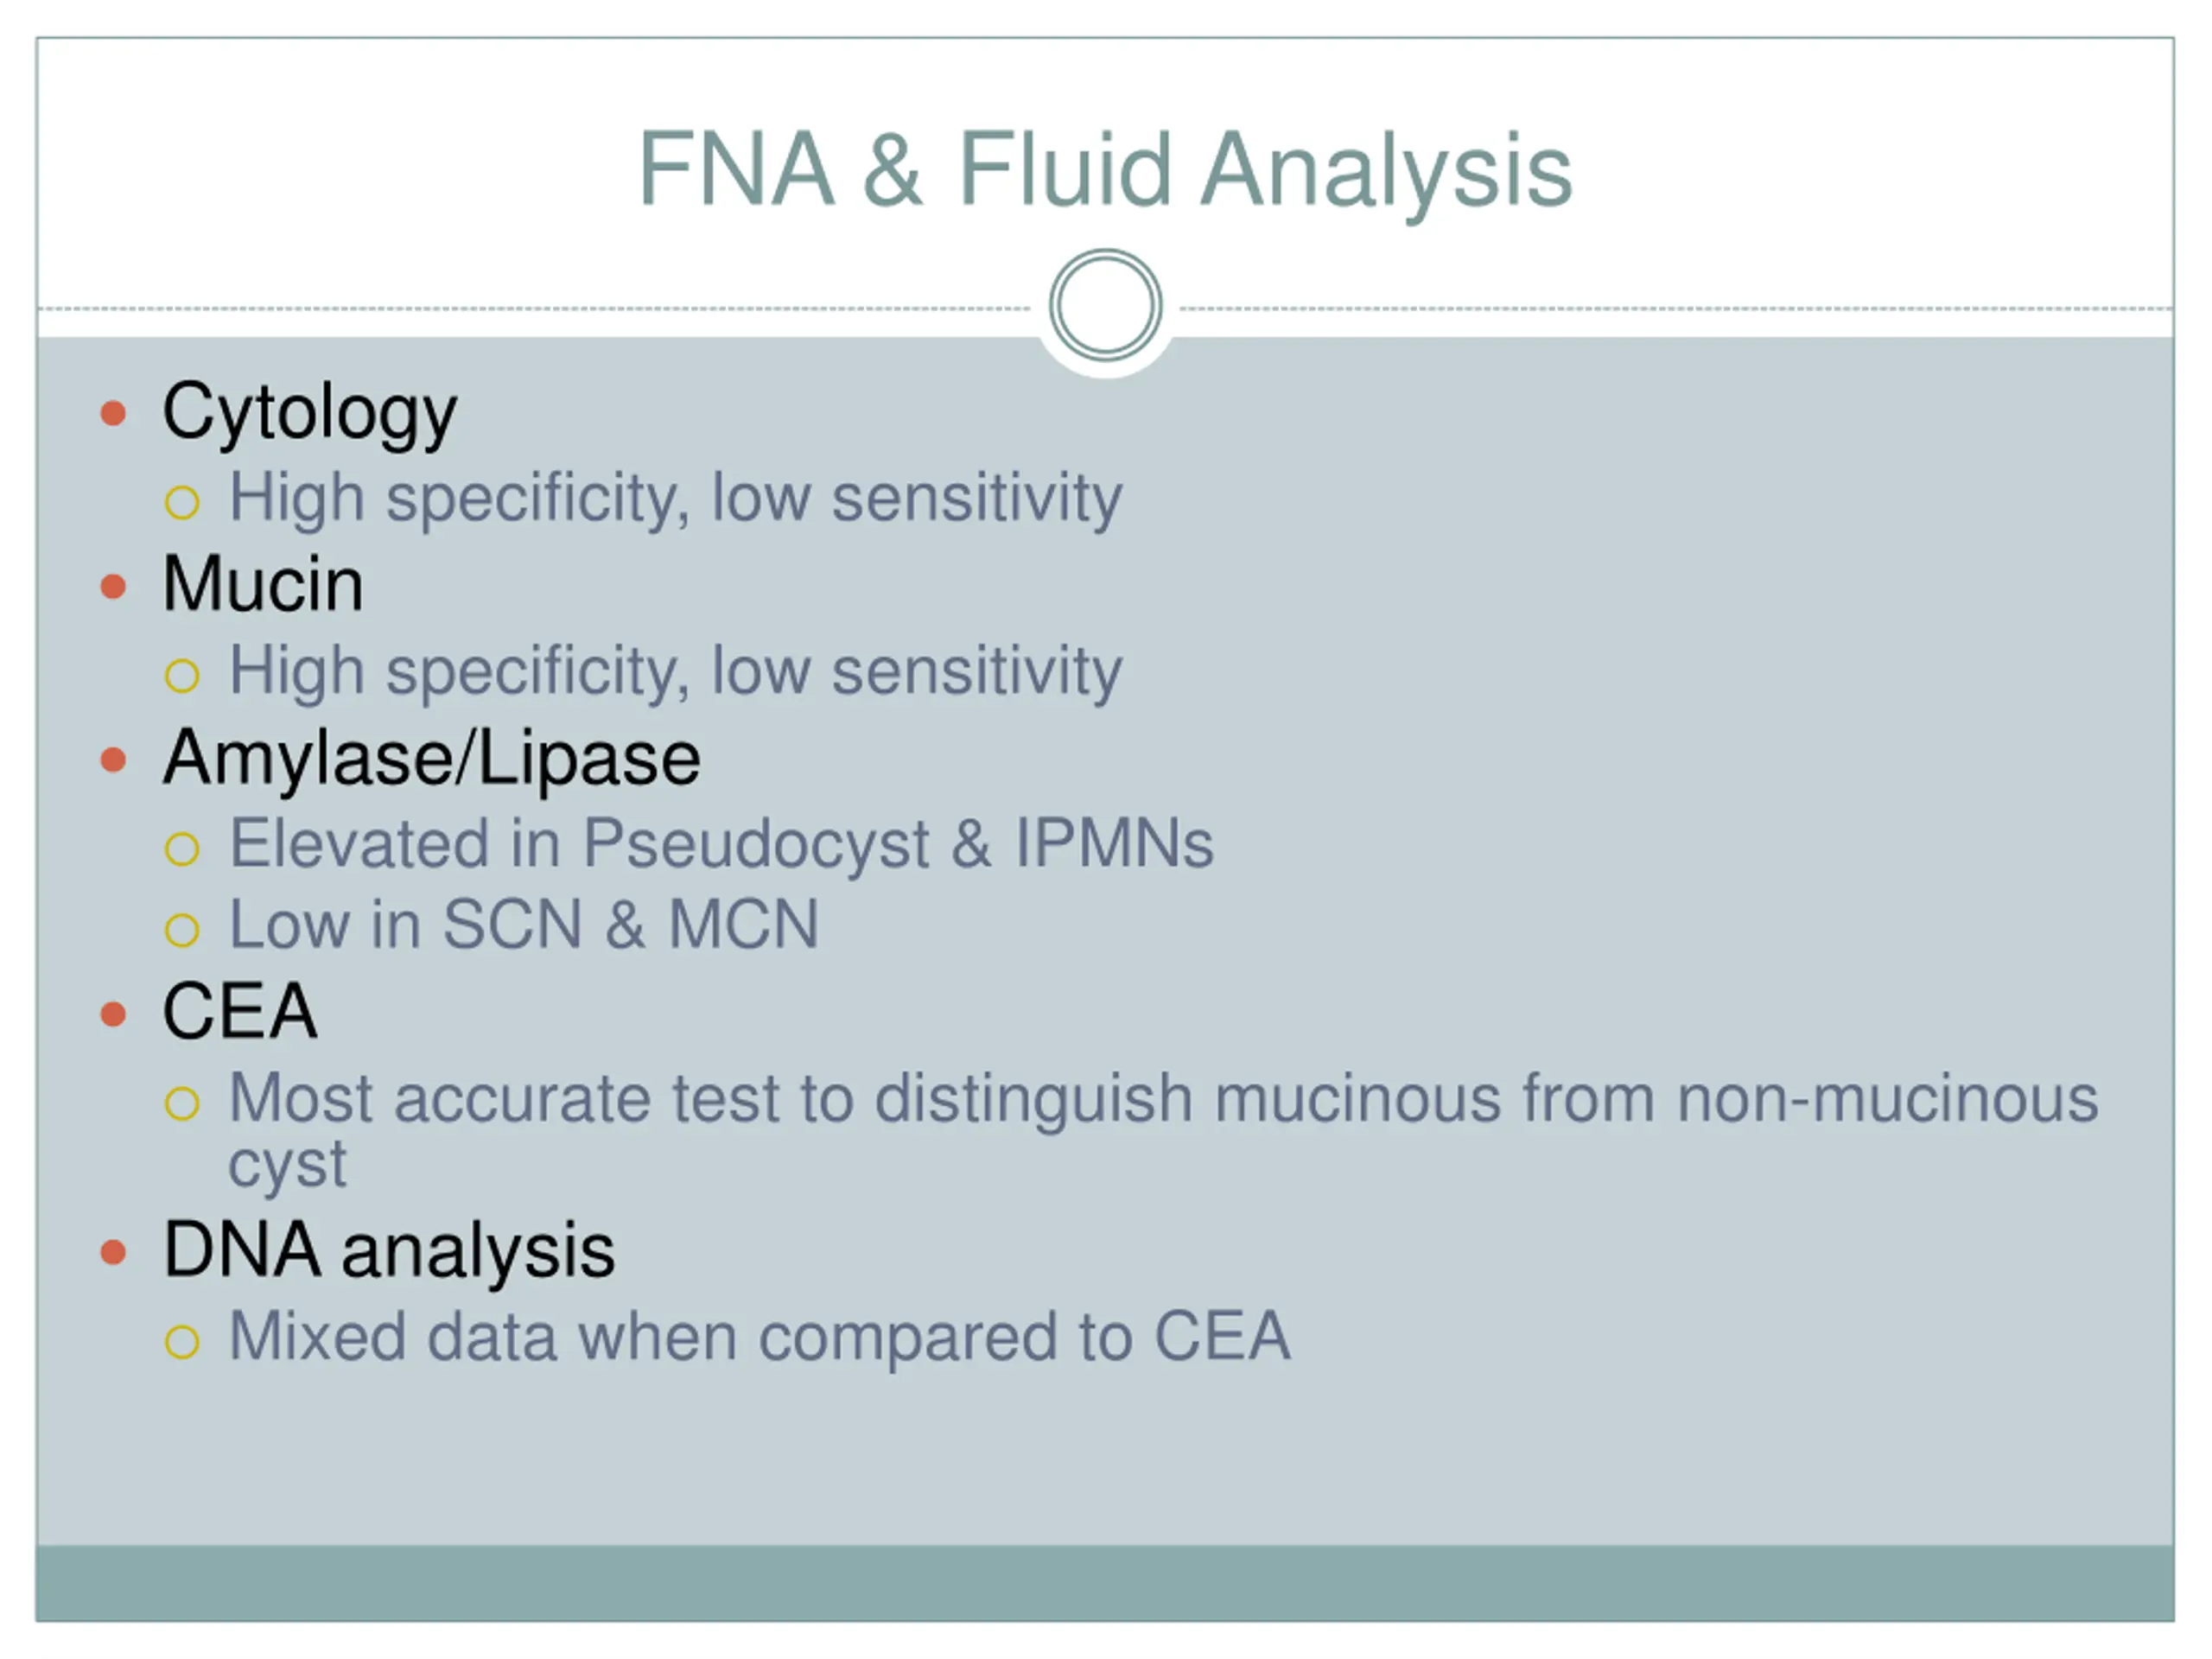Image resolution: width=2212 pixels, height=1659 pixels.
Task: Click the dark teal footer bar
Action: click(x=1105, y=1583)
